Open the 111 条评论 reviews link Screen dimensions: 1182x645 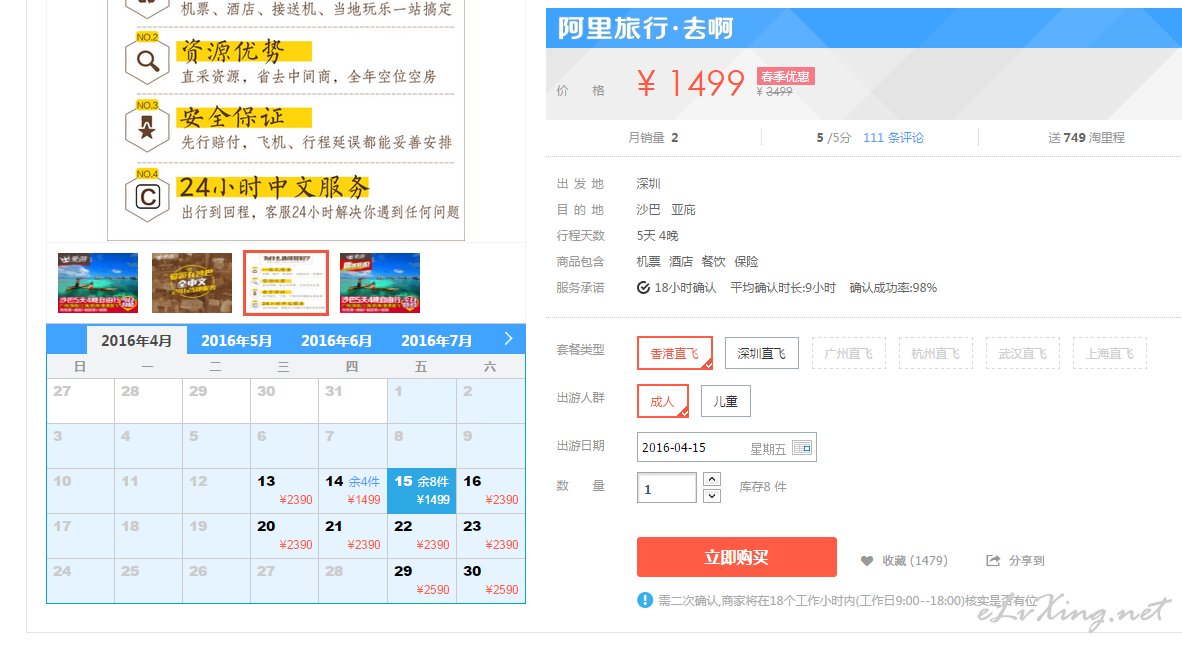(893, 137)
